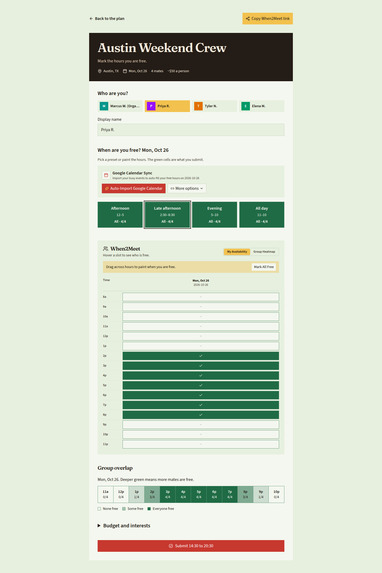This screenshot has height=573, width=382.
Task: Select Tyler N. as your identity
Action: click(215, 106)
